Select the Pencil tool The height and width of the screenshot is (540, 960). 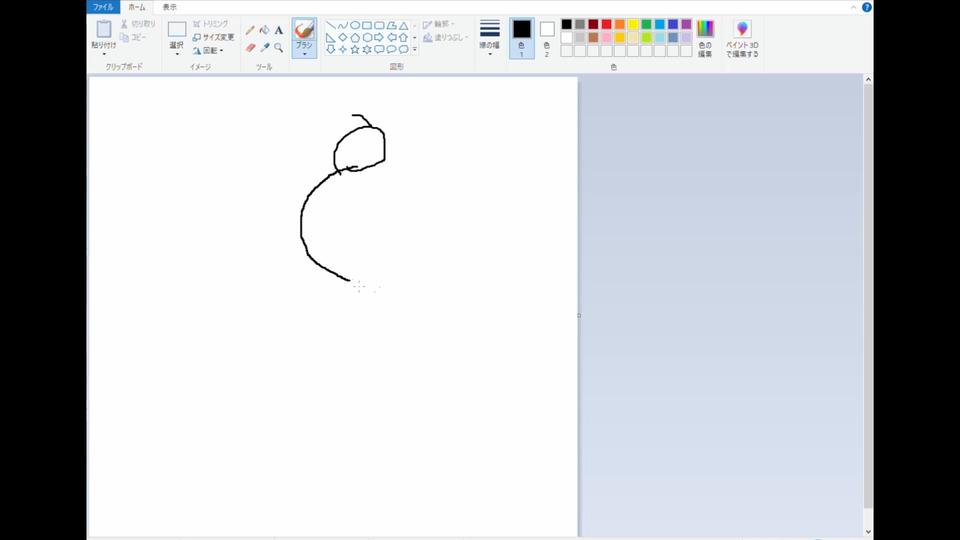[250, 30]
